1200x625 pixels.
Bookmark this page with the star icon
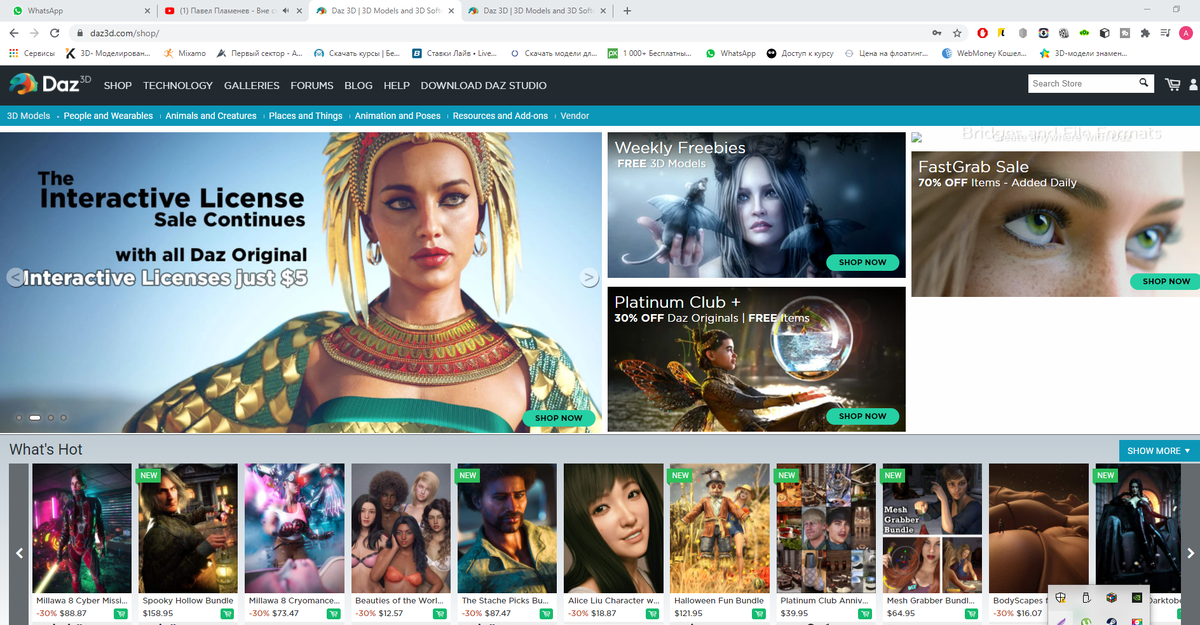(x=957, y=33)
